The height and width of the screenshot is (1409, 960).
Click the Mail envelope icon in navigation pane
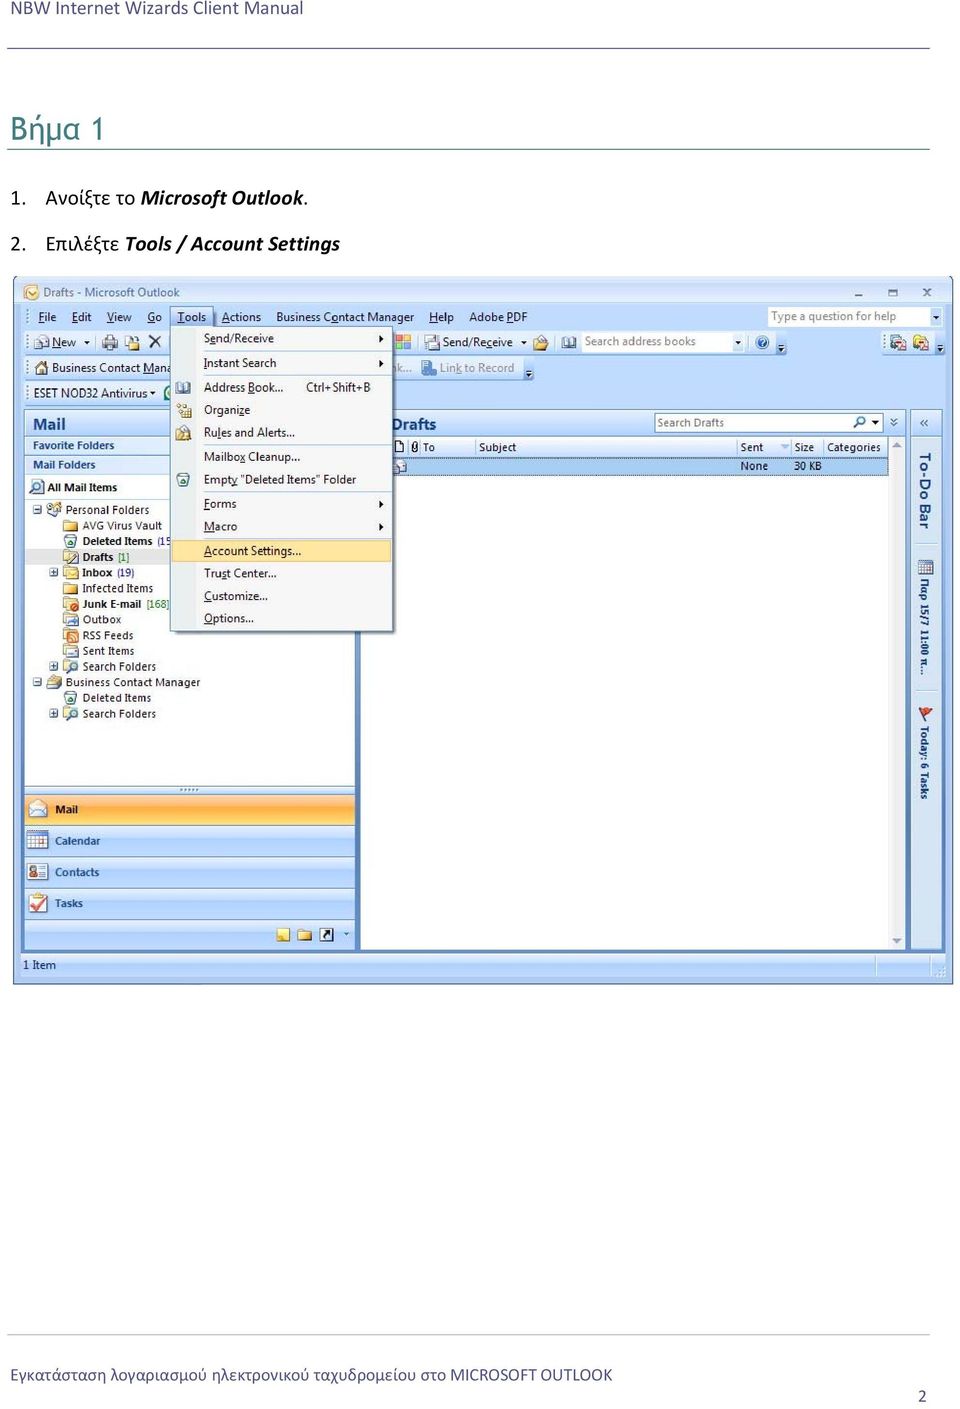pyautogui.click(x=38, y=809)
